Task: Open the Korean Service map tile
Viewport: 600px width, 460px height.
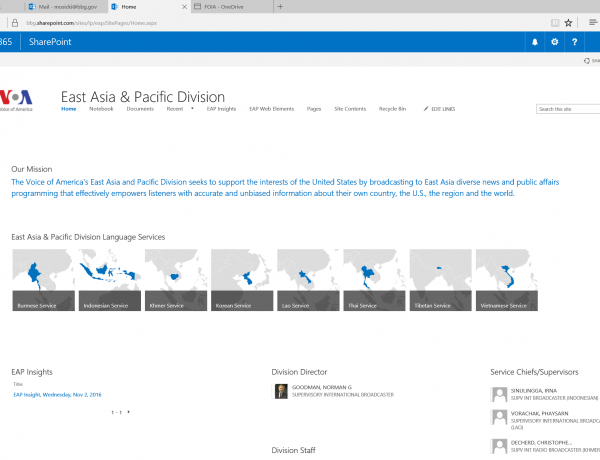Action: [242, 280]
